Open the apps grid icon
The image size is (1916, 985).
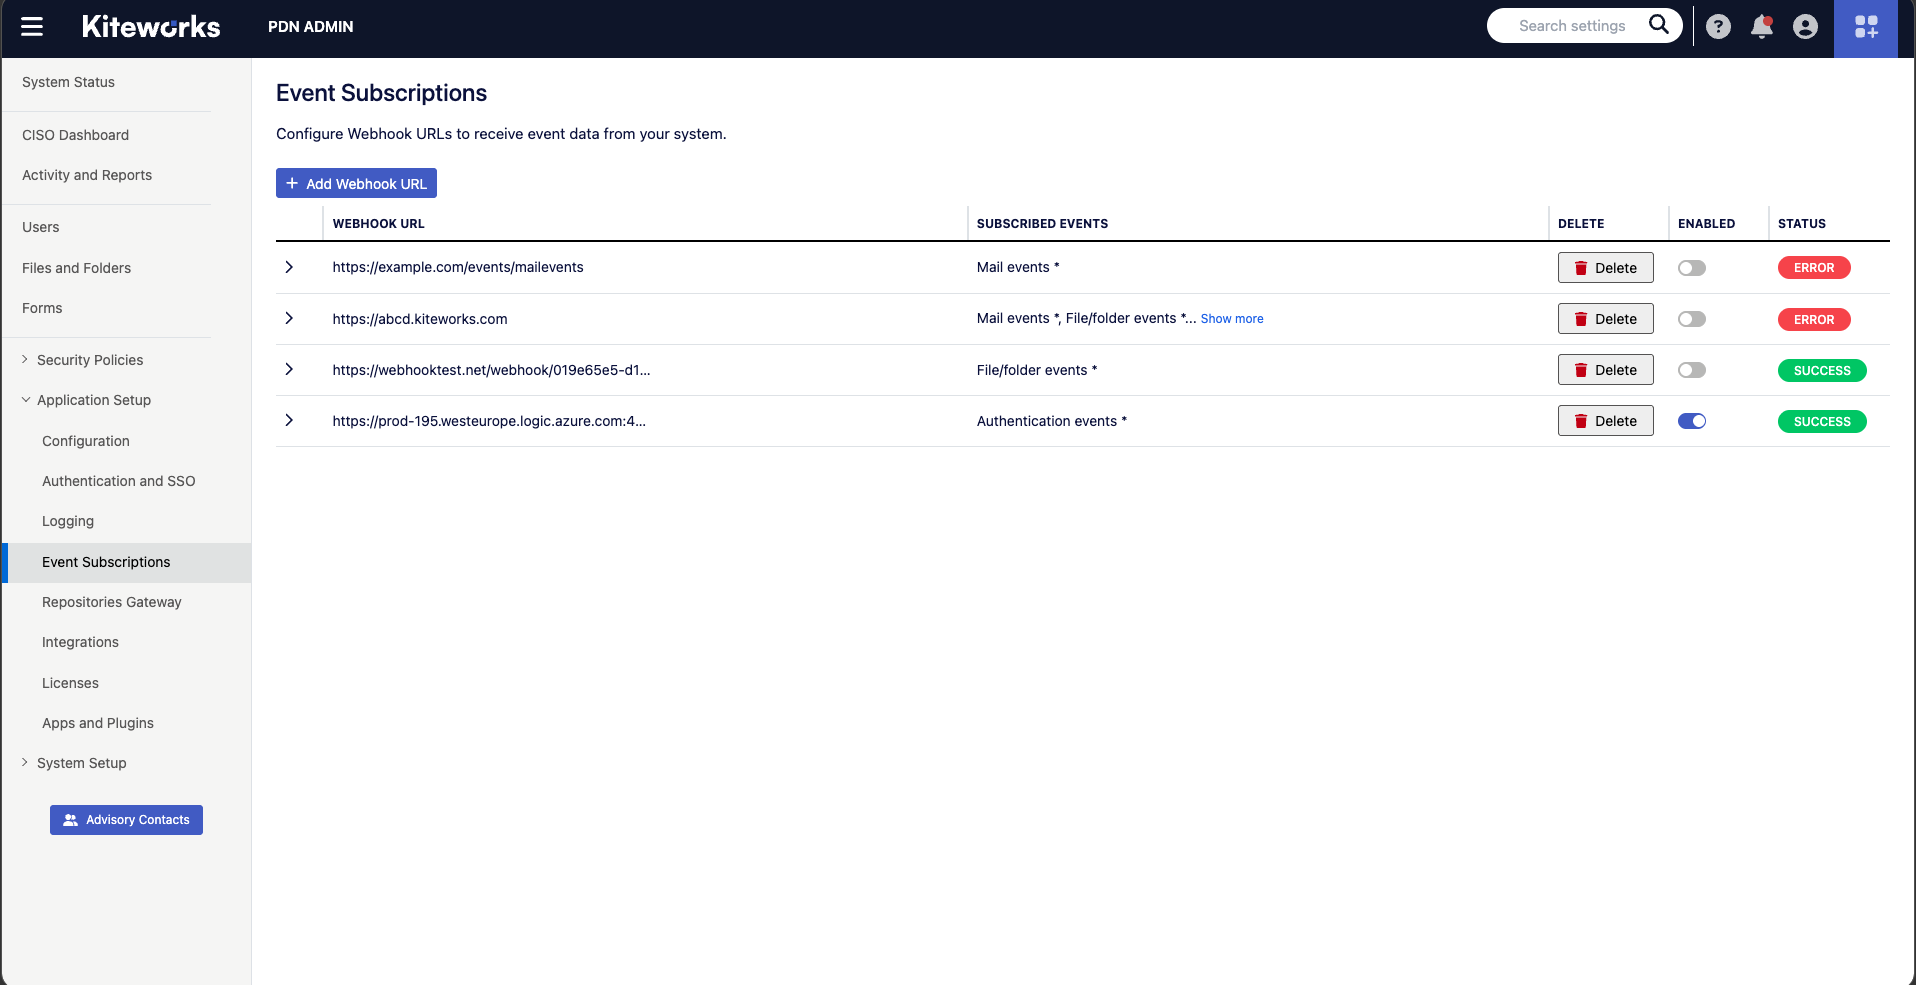pyautogui.click(x=1866, y=28)
